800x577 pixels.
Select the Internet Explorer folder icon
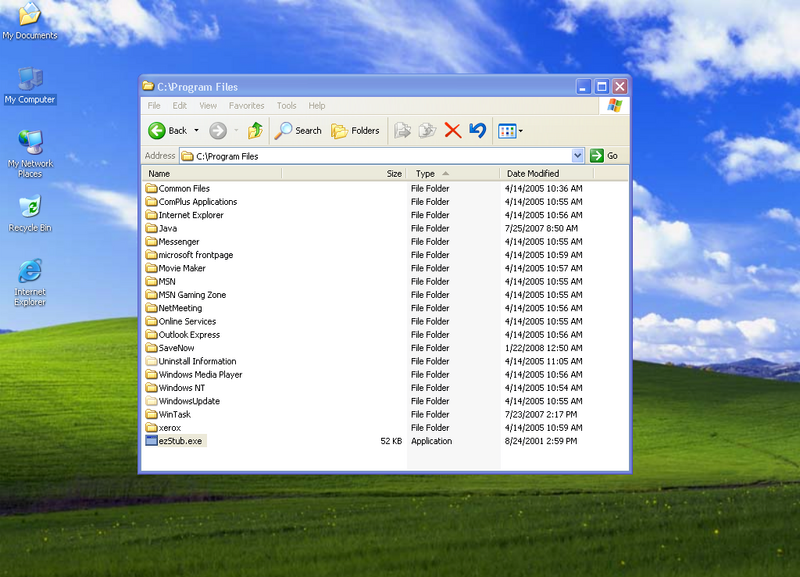point(151,215)
